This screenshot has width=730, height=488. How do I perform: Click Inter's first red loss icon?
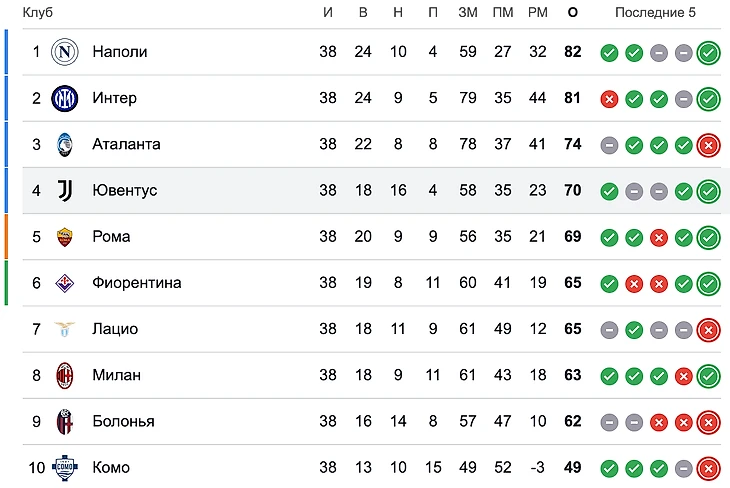pyautogui.click(x=609, y=98)
